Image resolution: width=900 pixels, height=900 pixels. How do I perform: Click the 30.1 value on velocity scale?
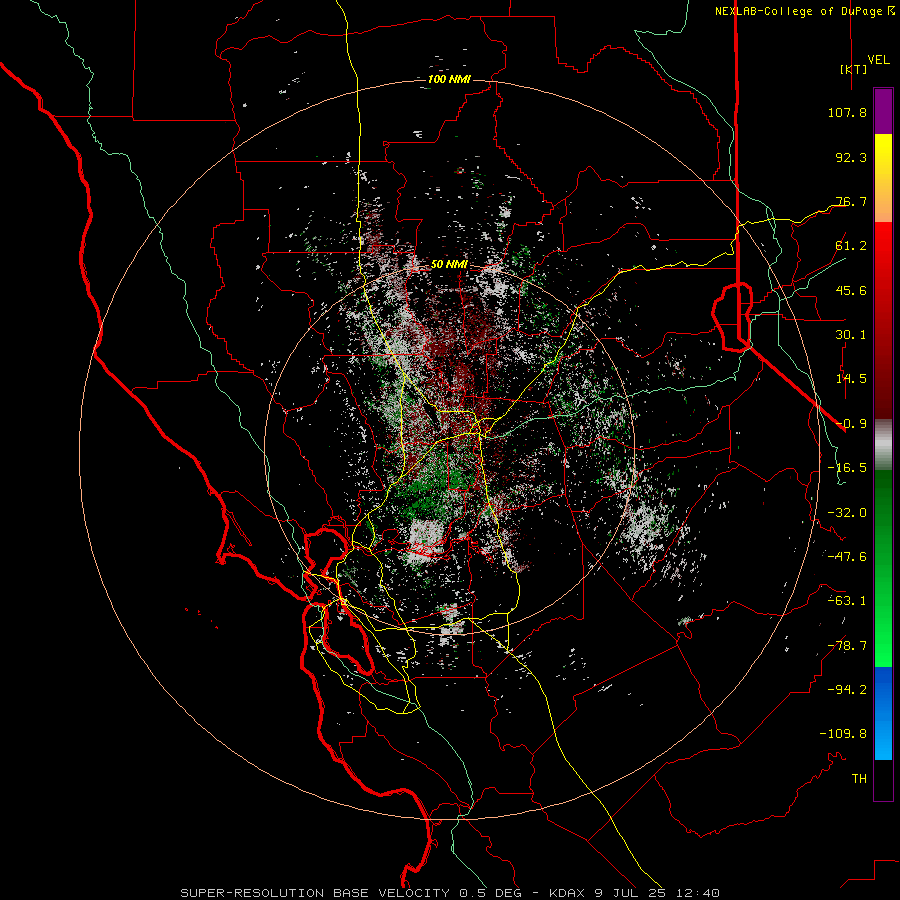coord(851,335)
